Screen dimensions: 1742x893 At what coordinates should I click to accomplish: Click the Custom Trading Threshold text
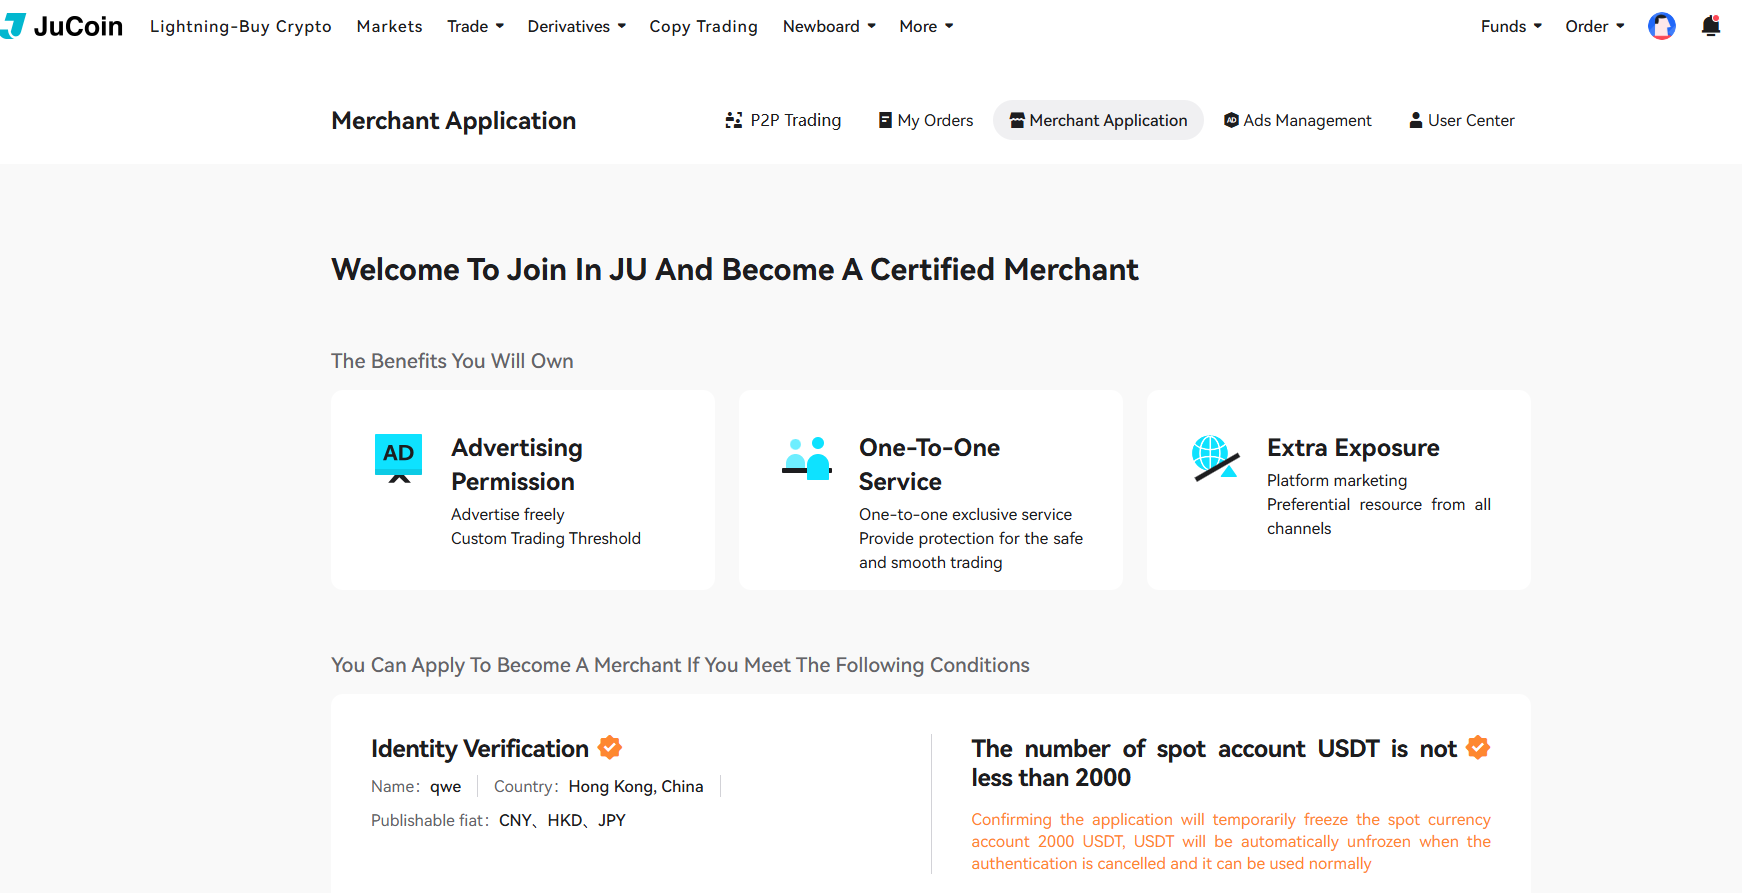tap(546, 538)
